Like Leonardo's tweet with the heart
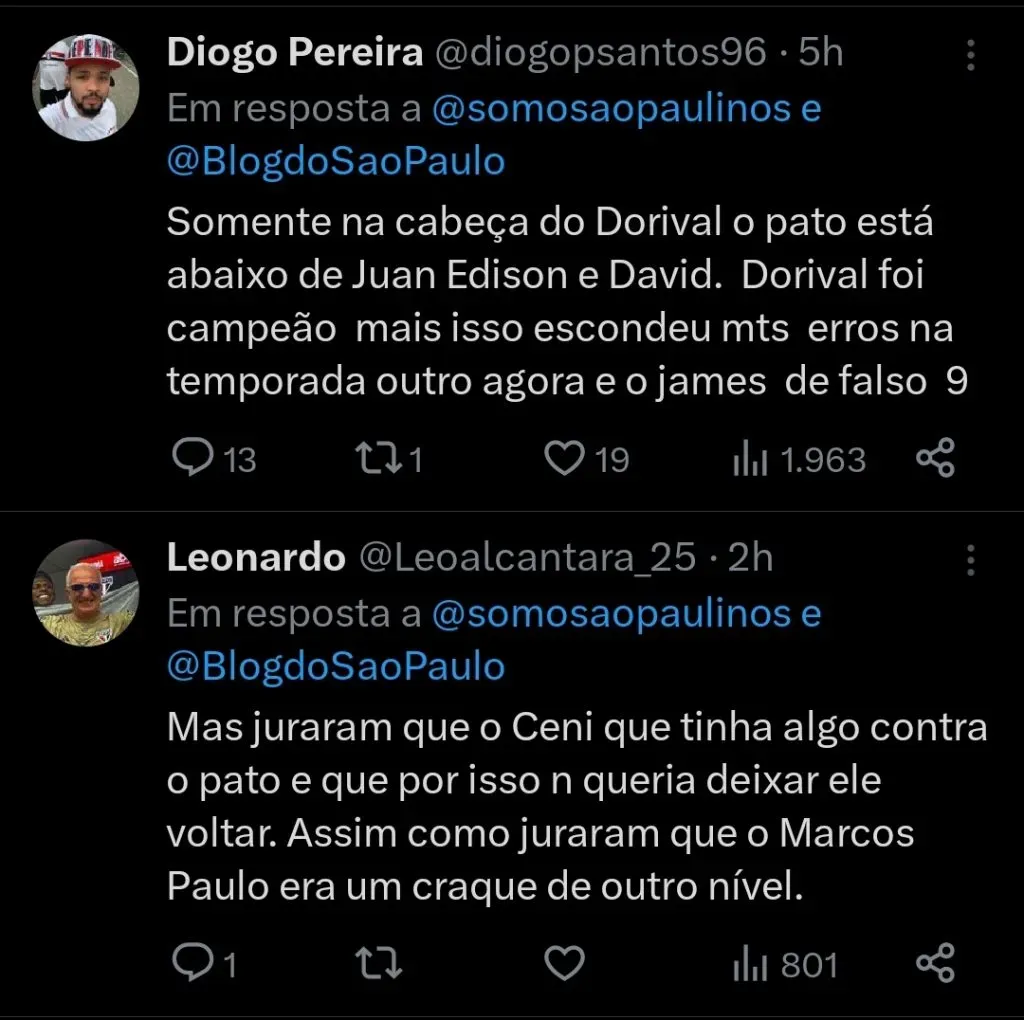Screen dimensions: 1024x1020 pyautogui.click(x=564, y=963)
